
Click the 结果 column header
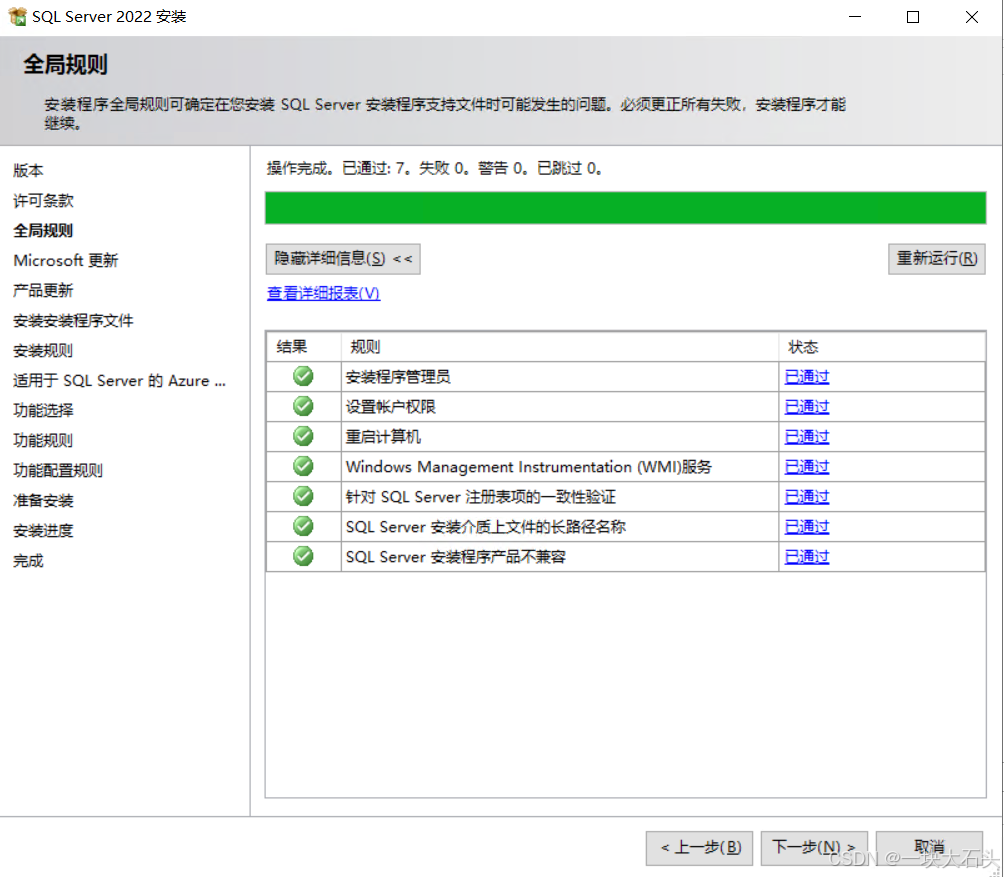(304, 347)
